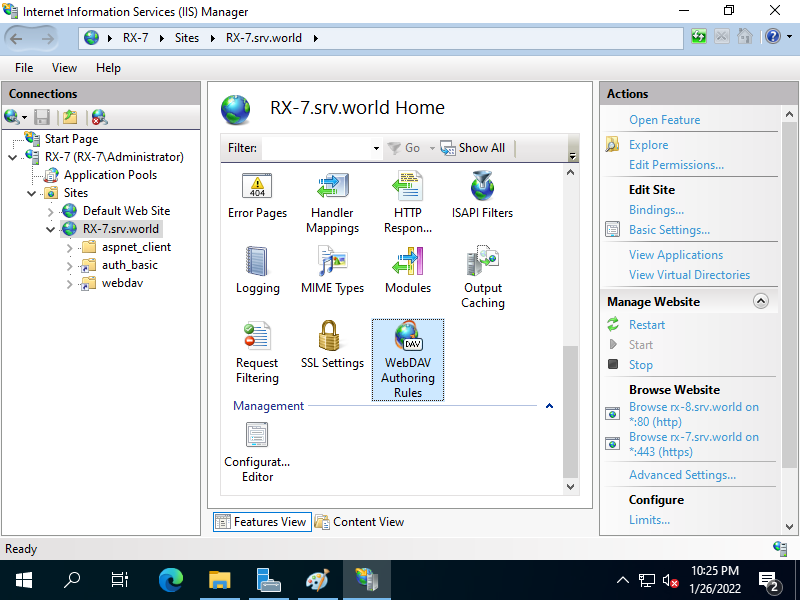This screenshot has height=600, width=800.
Task: Open the Logging feature
Action: (x=257, y=270)
